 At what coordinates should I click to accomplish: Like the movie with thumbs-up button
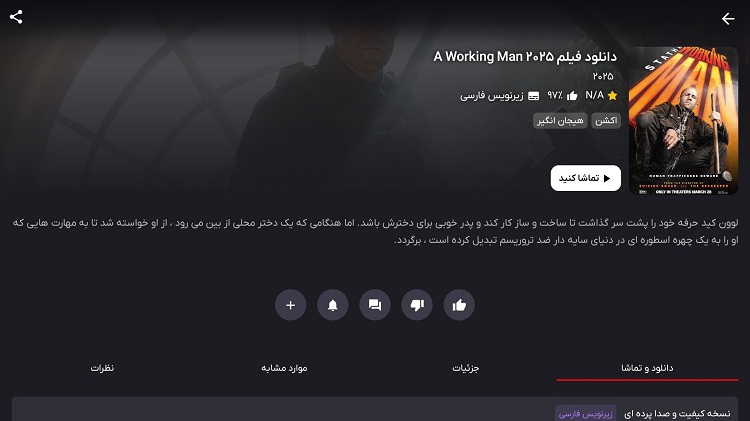tap(459, 305)
